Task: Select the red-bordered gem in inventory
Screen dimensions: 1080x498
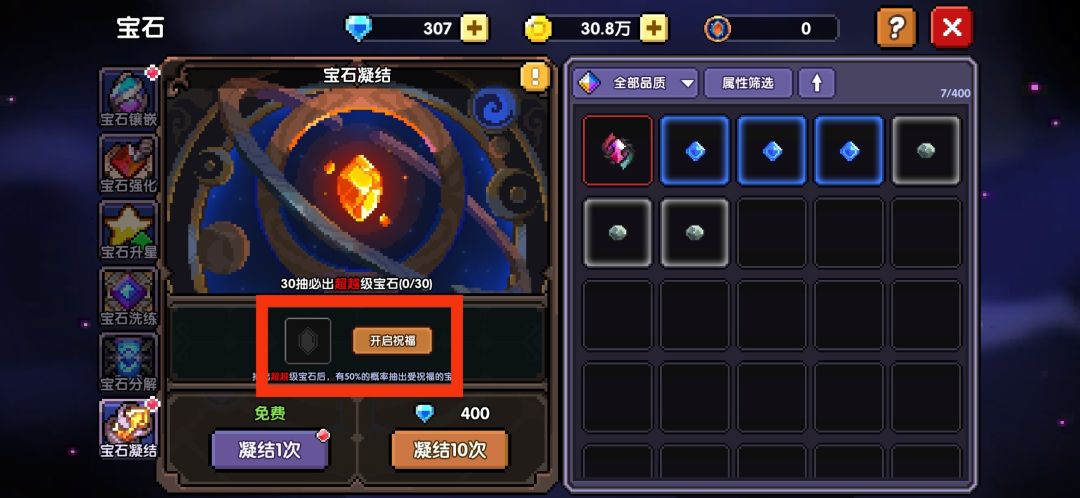Action: [x=617, y=150]
